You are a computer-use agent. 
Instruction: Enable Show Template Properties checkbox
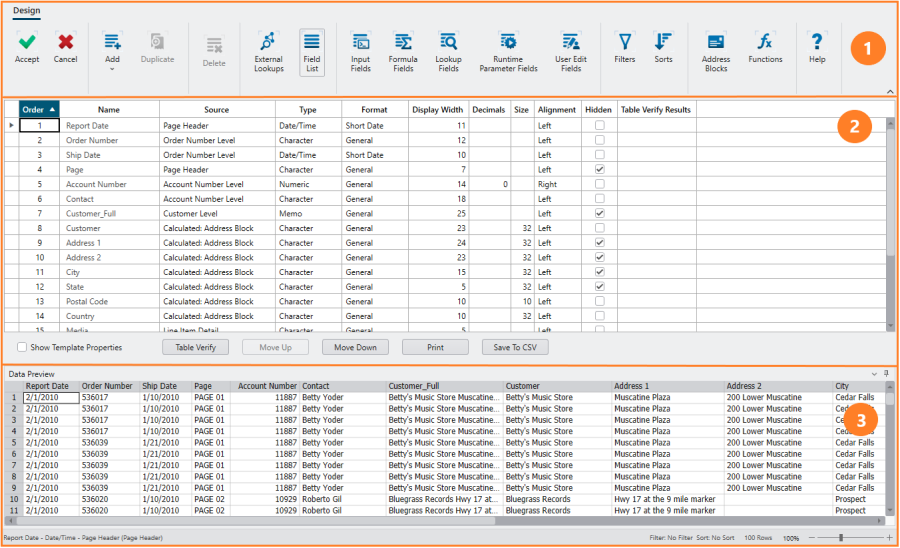(22, 348)
